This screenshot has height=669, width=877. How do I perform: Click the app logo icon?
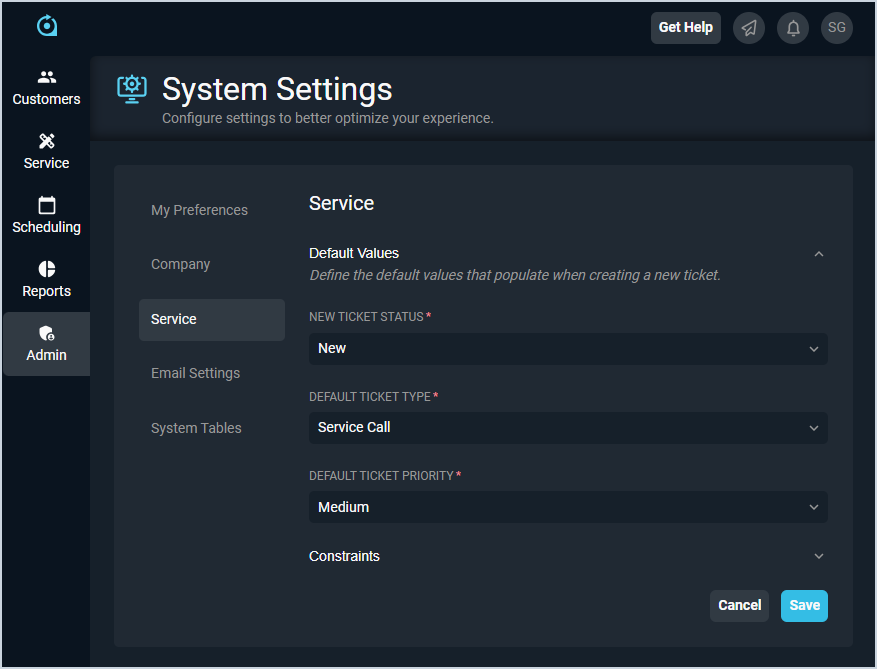47,26
